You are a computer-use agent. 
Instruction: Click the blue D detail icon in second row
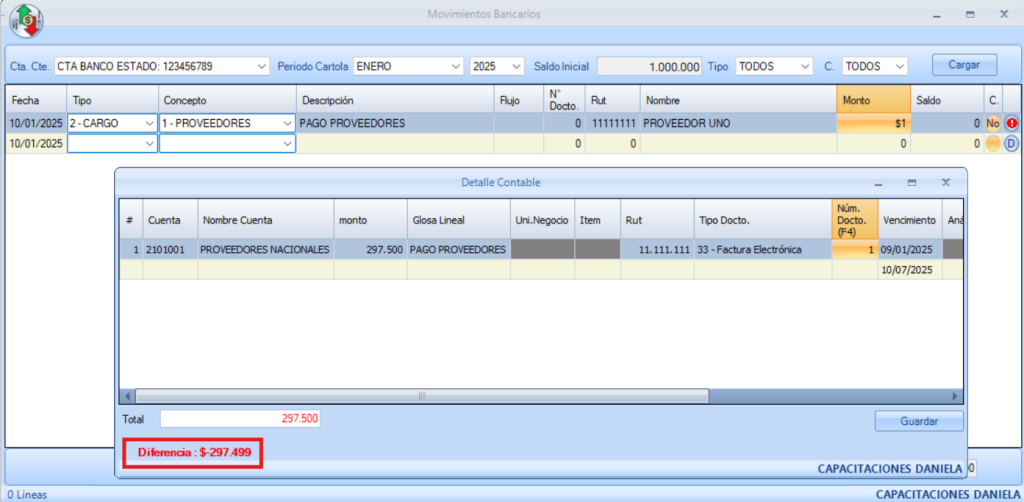point(1011,143)
